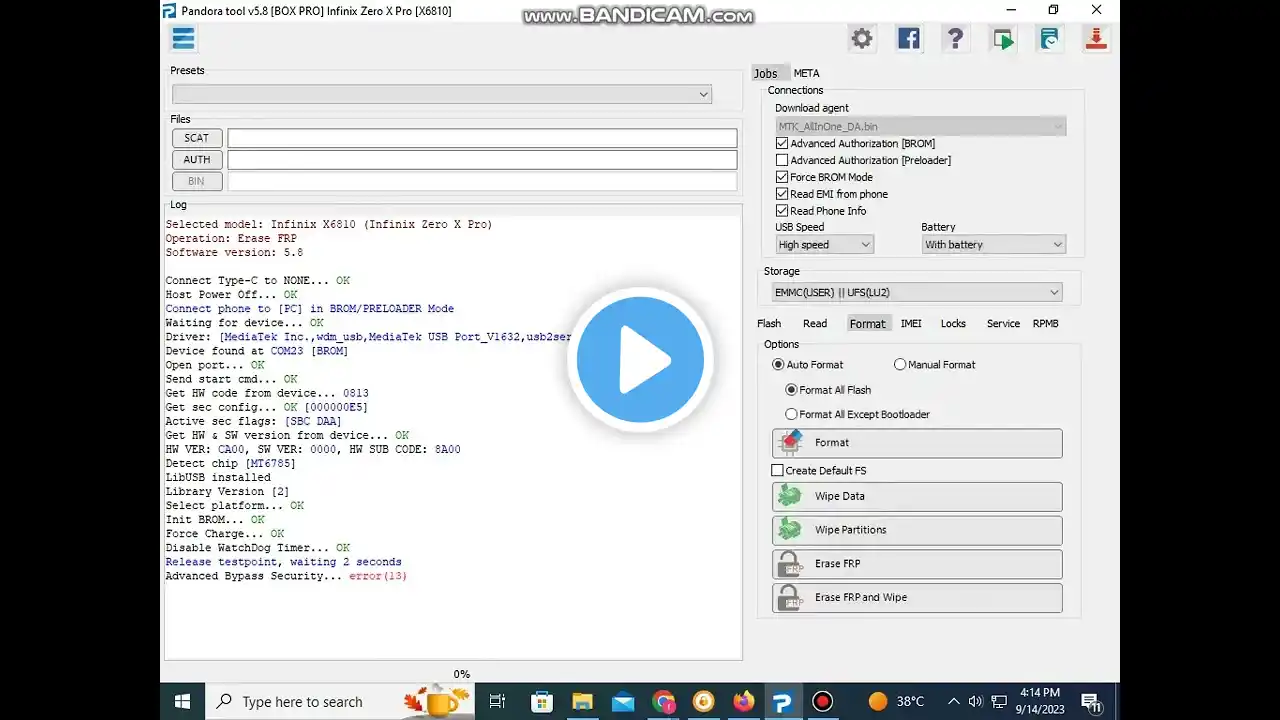1280x720 pixels.
Task: Switch to the META tab
Action: pyautogui.click(x=806, y=73)
